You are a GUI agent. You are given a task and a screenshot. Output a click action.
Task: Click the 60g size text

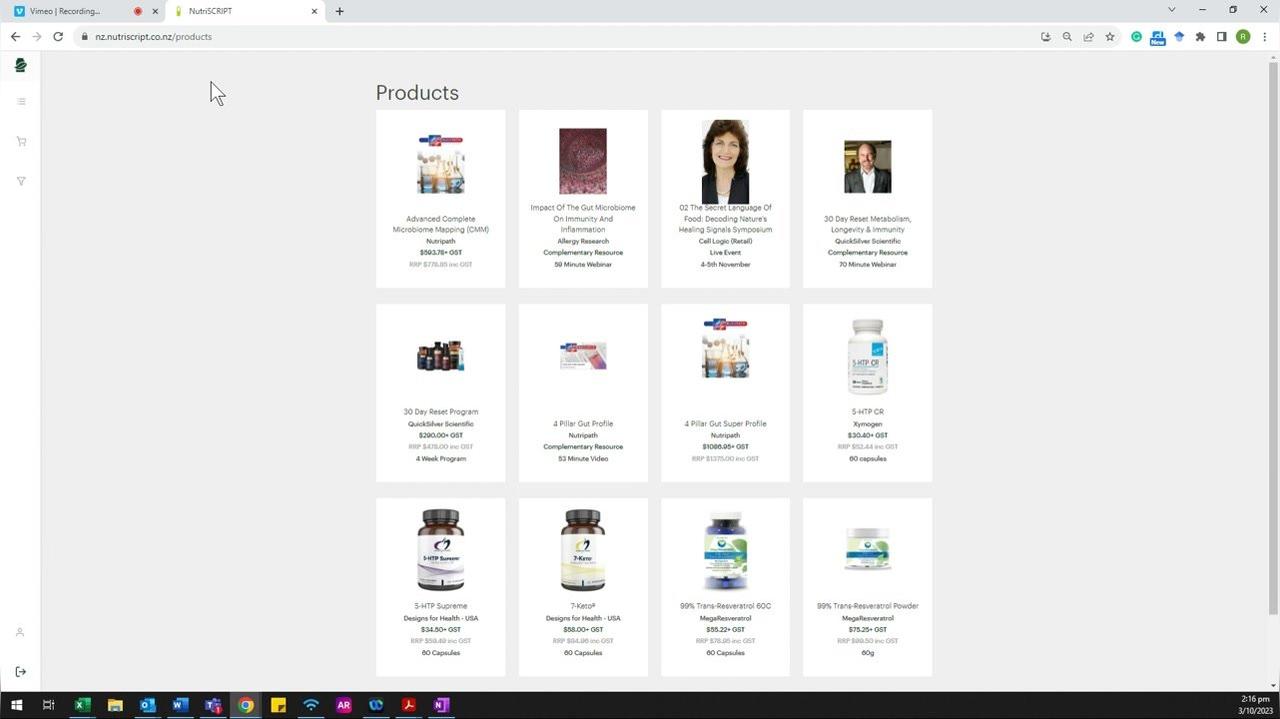867,653
